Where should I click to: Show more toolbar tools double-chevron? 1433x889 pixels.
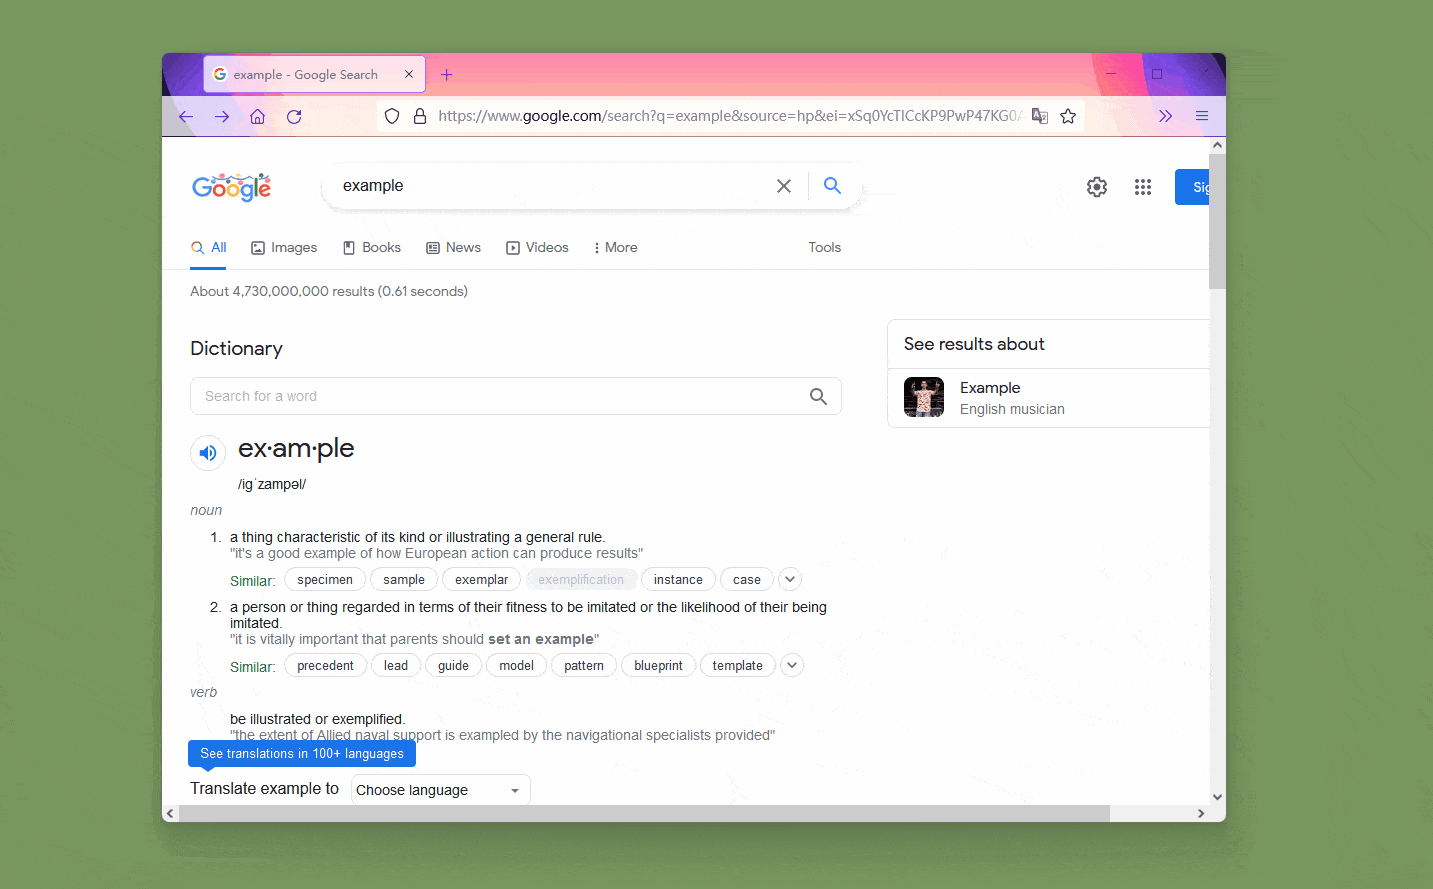[1165, 116]
